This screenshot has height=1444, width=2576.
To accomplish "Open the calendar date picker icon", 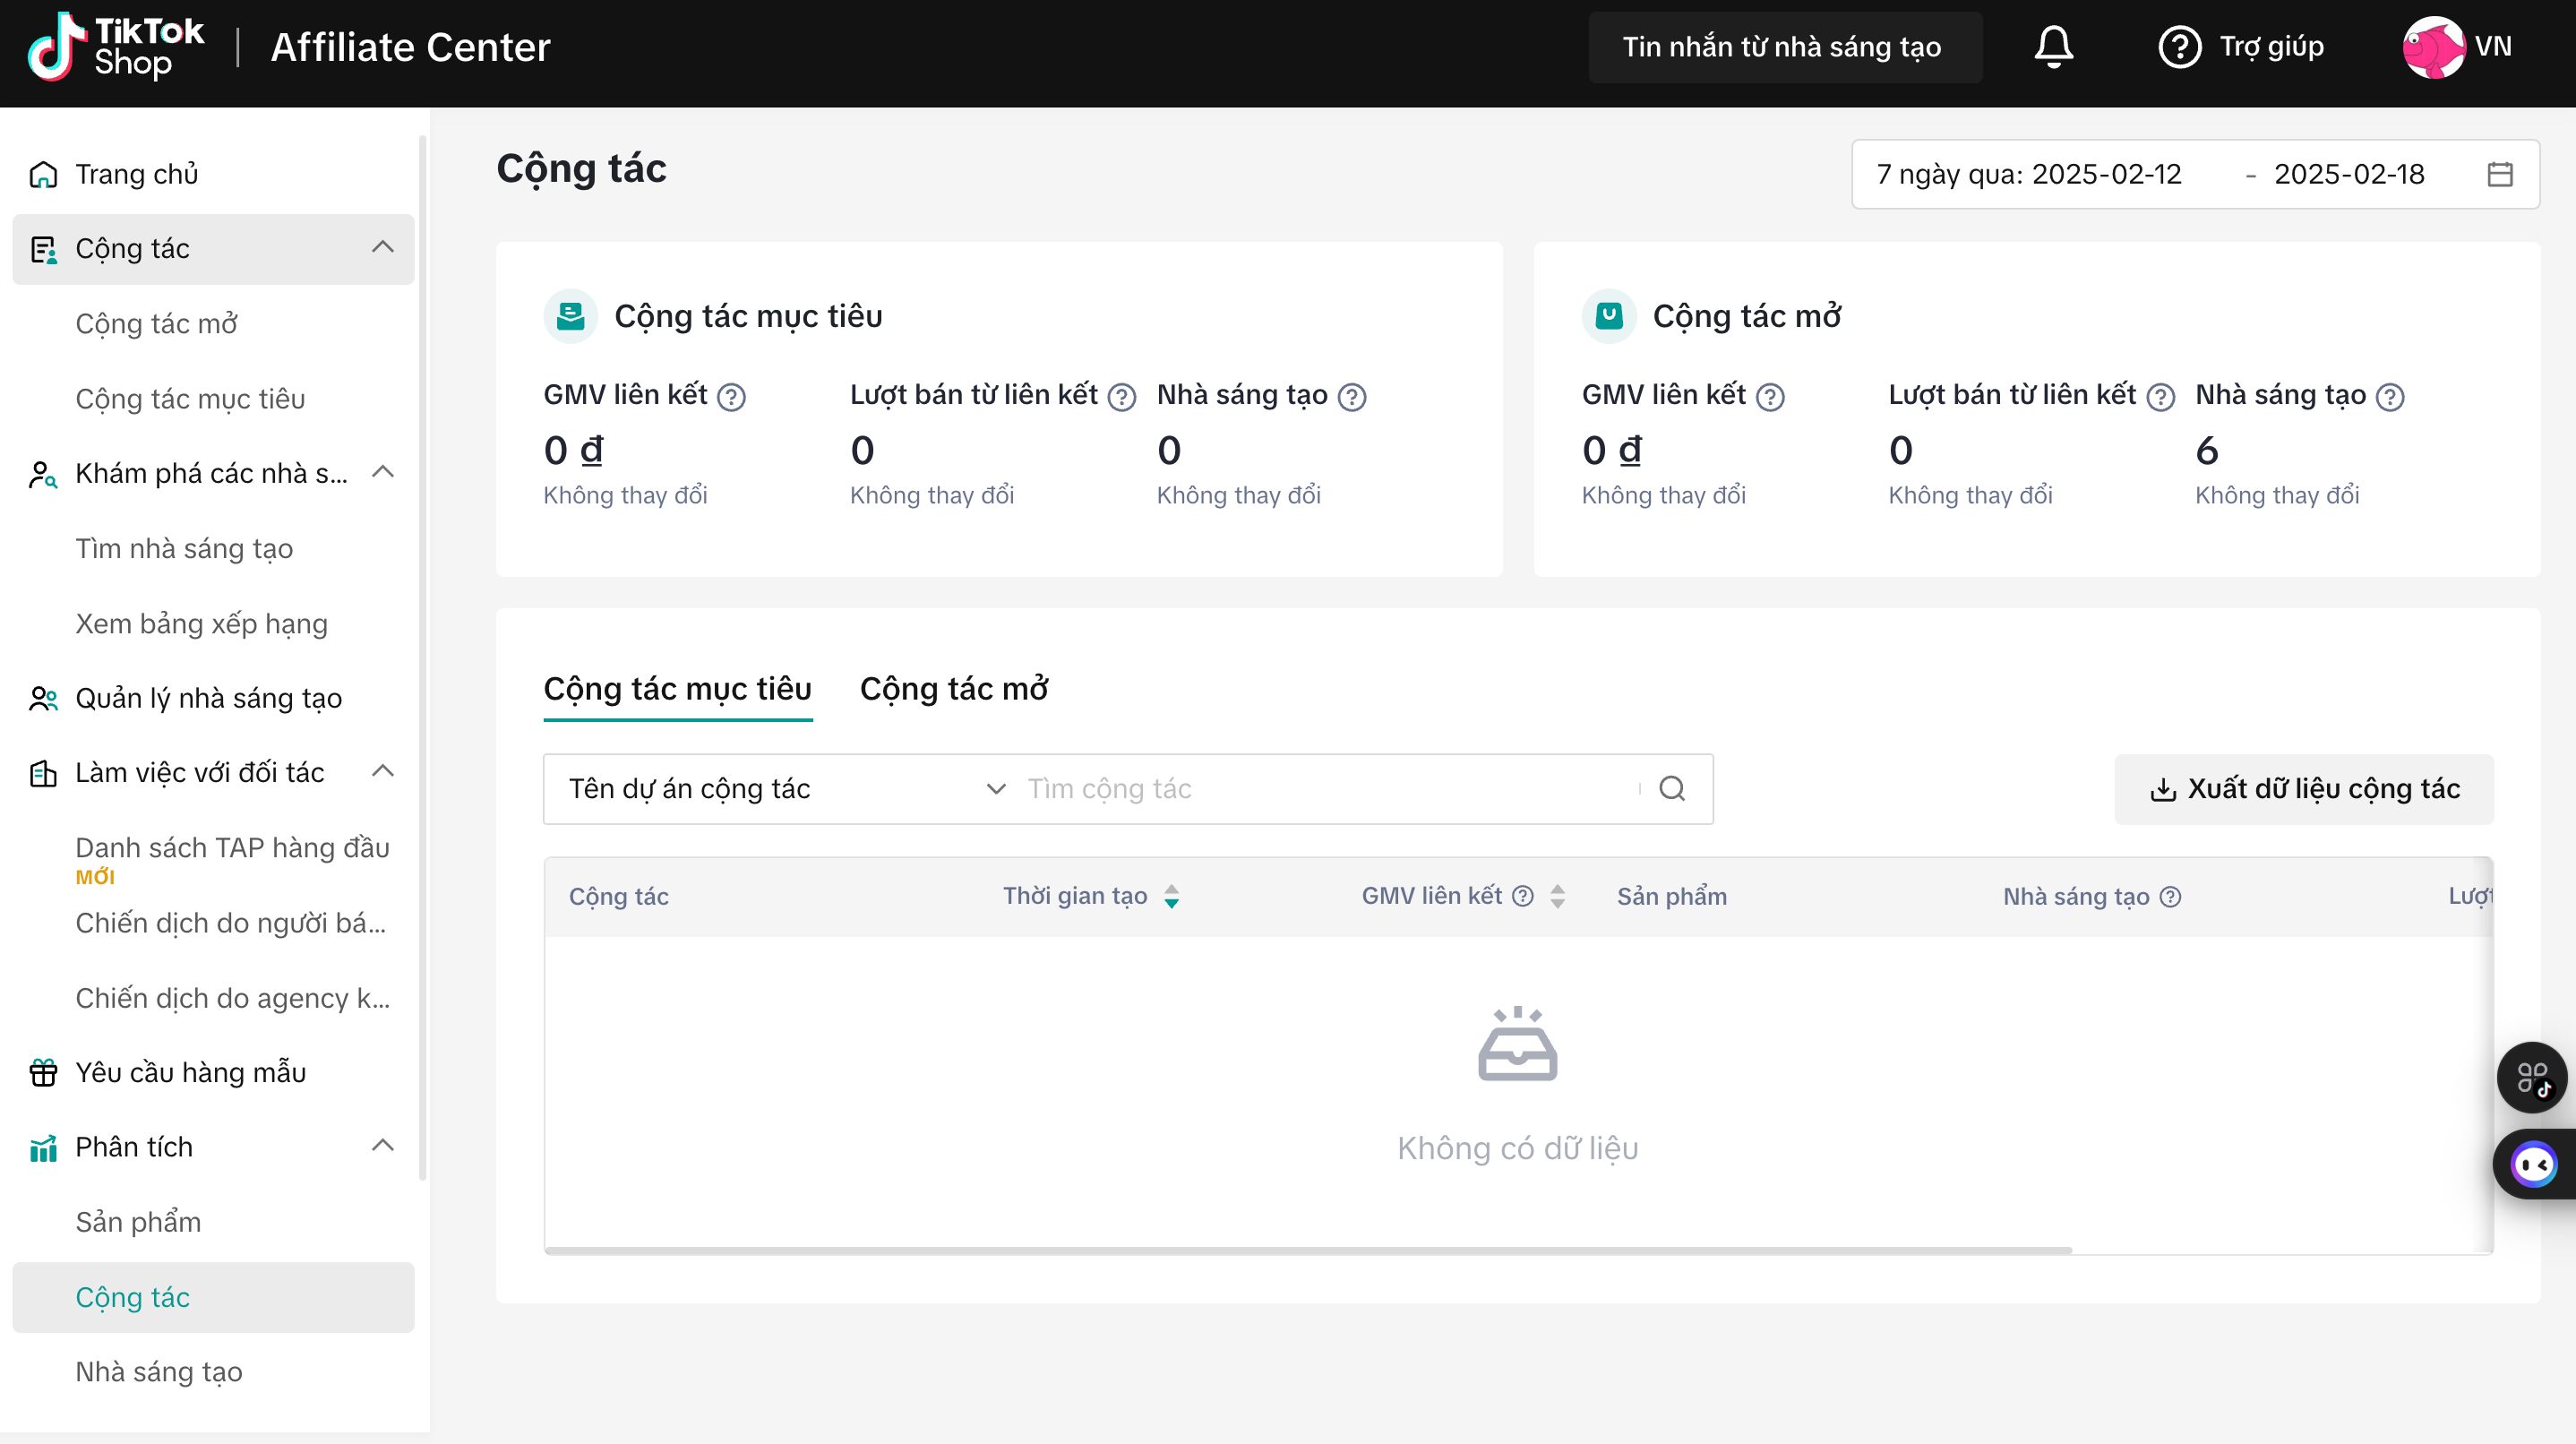I will tap(2499, 174).
